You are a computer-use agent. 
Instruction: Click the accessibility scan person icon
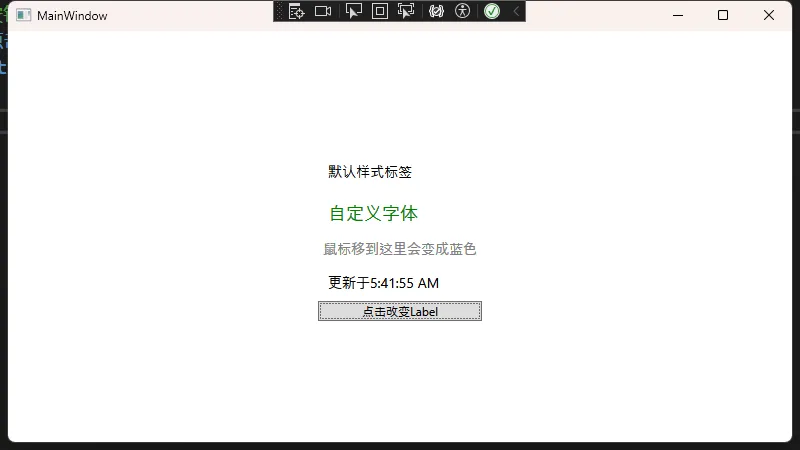(462, 11)
